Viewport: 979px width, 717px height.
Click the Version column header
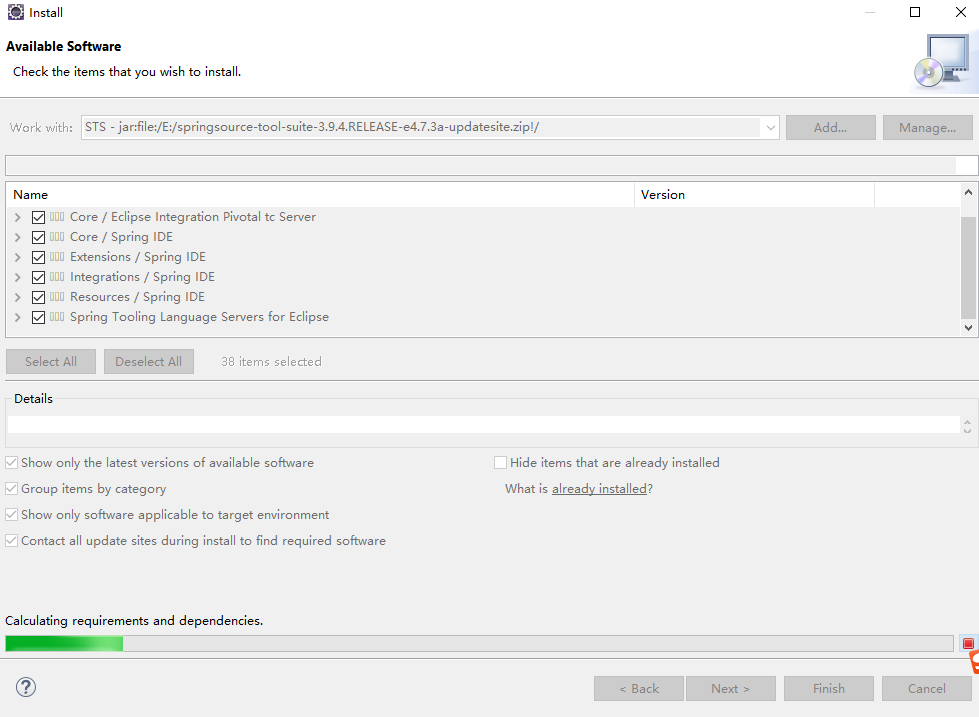point(754,195)
